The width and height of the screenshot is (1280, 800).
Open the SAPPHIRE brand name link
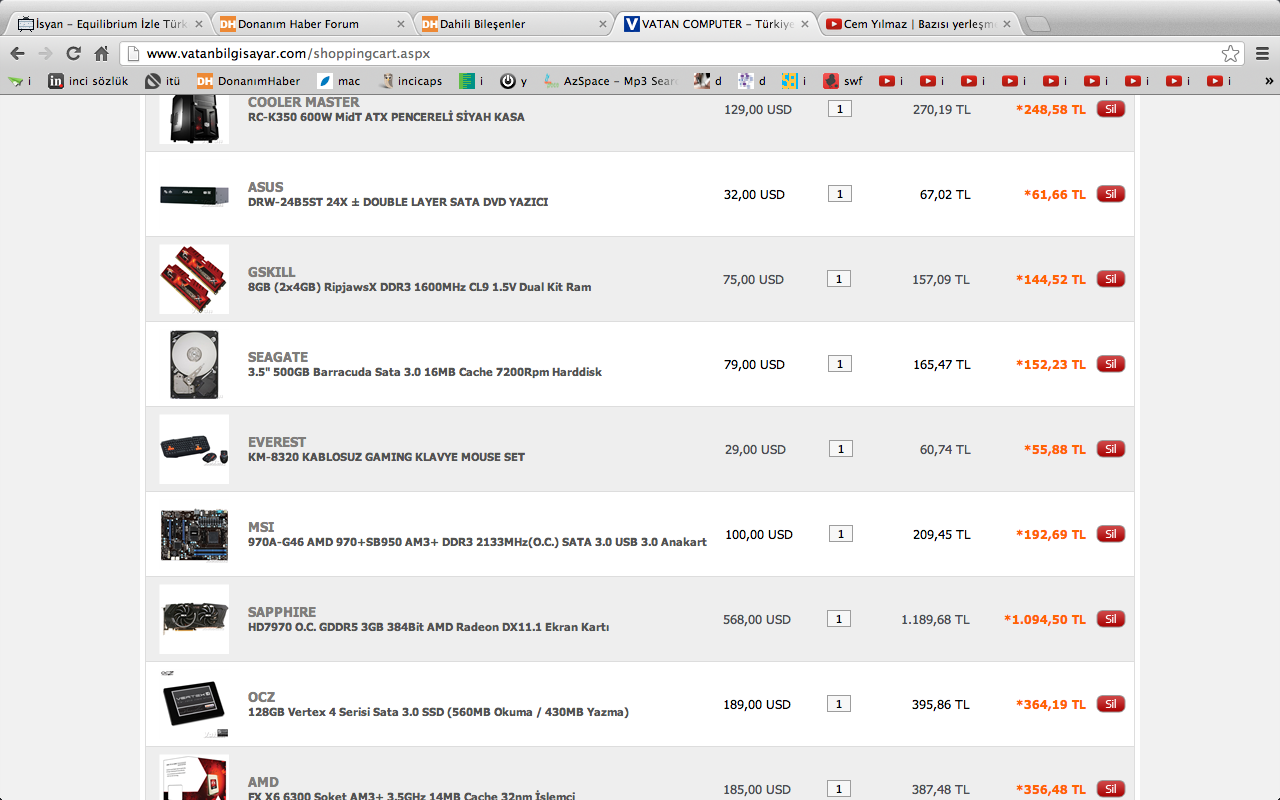[x=282, y=612]
